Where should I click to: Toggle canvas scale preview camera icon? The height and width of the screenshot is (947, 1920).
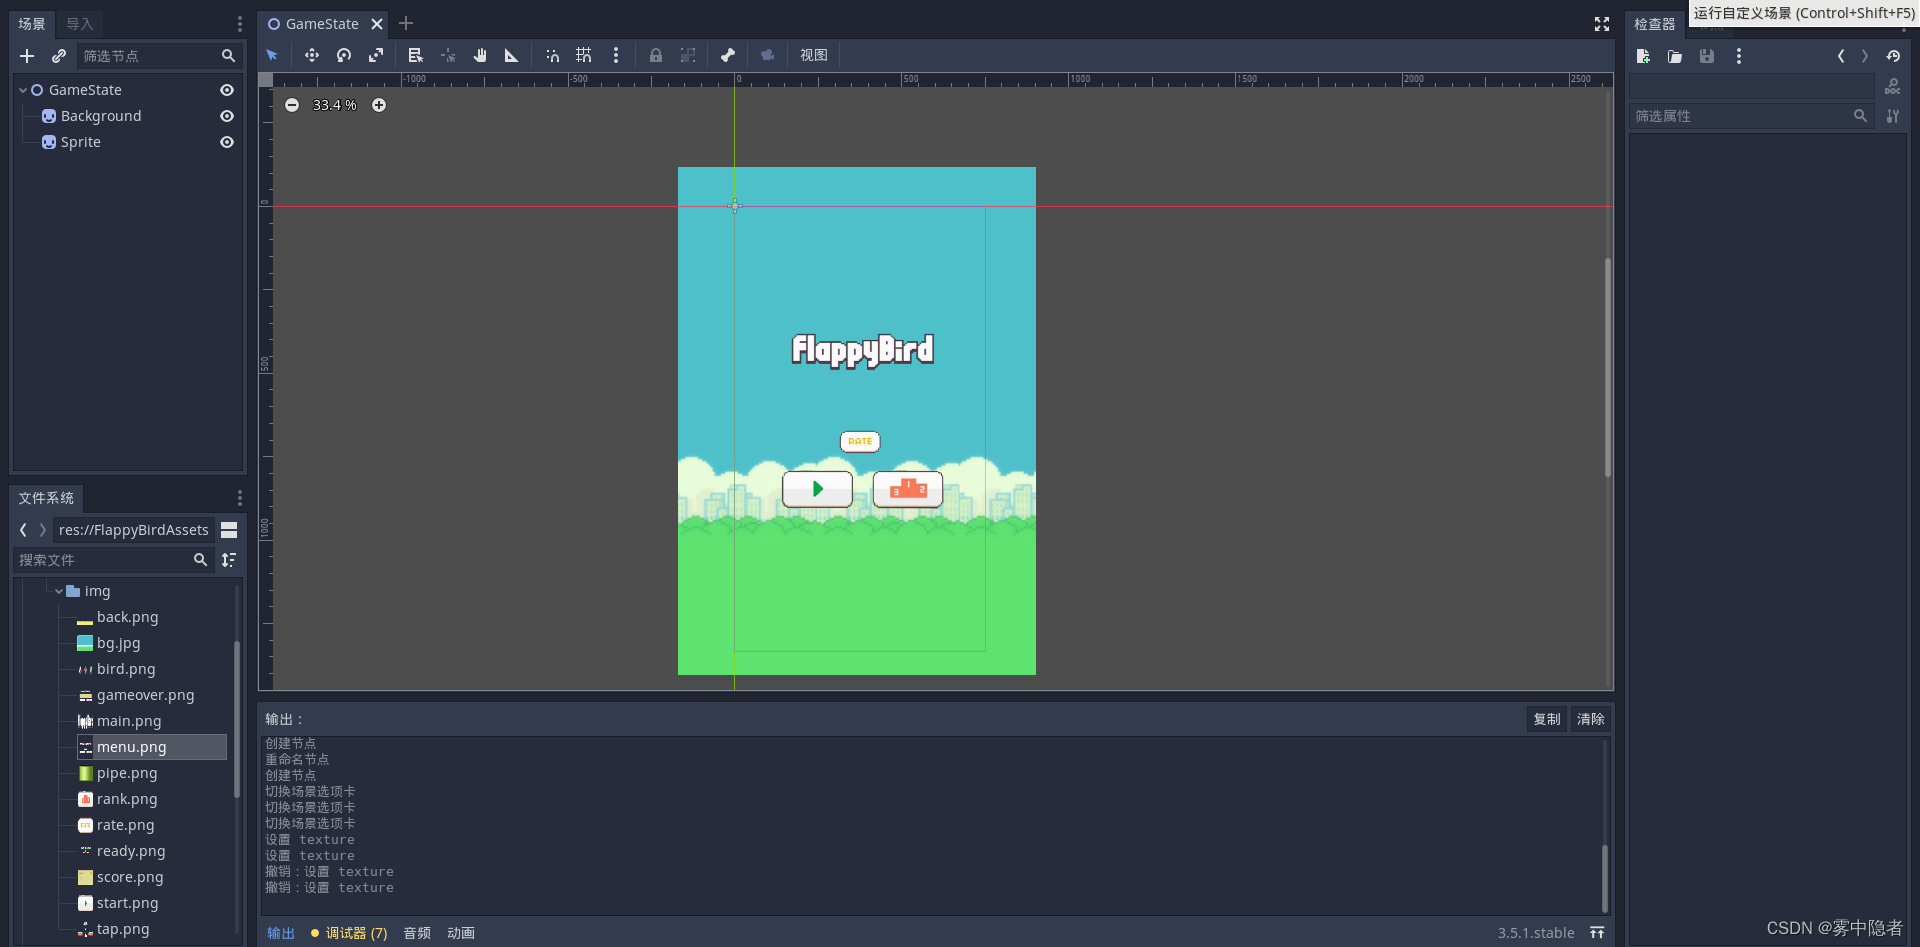pos(768,56)
